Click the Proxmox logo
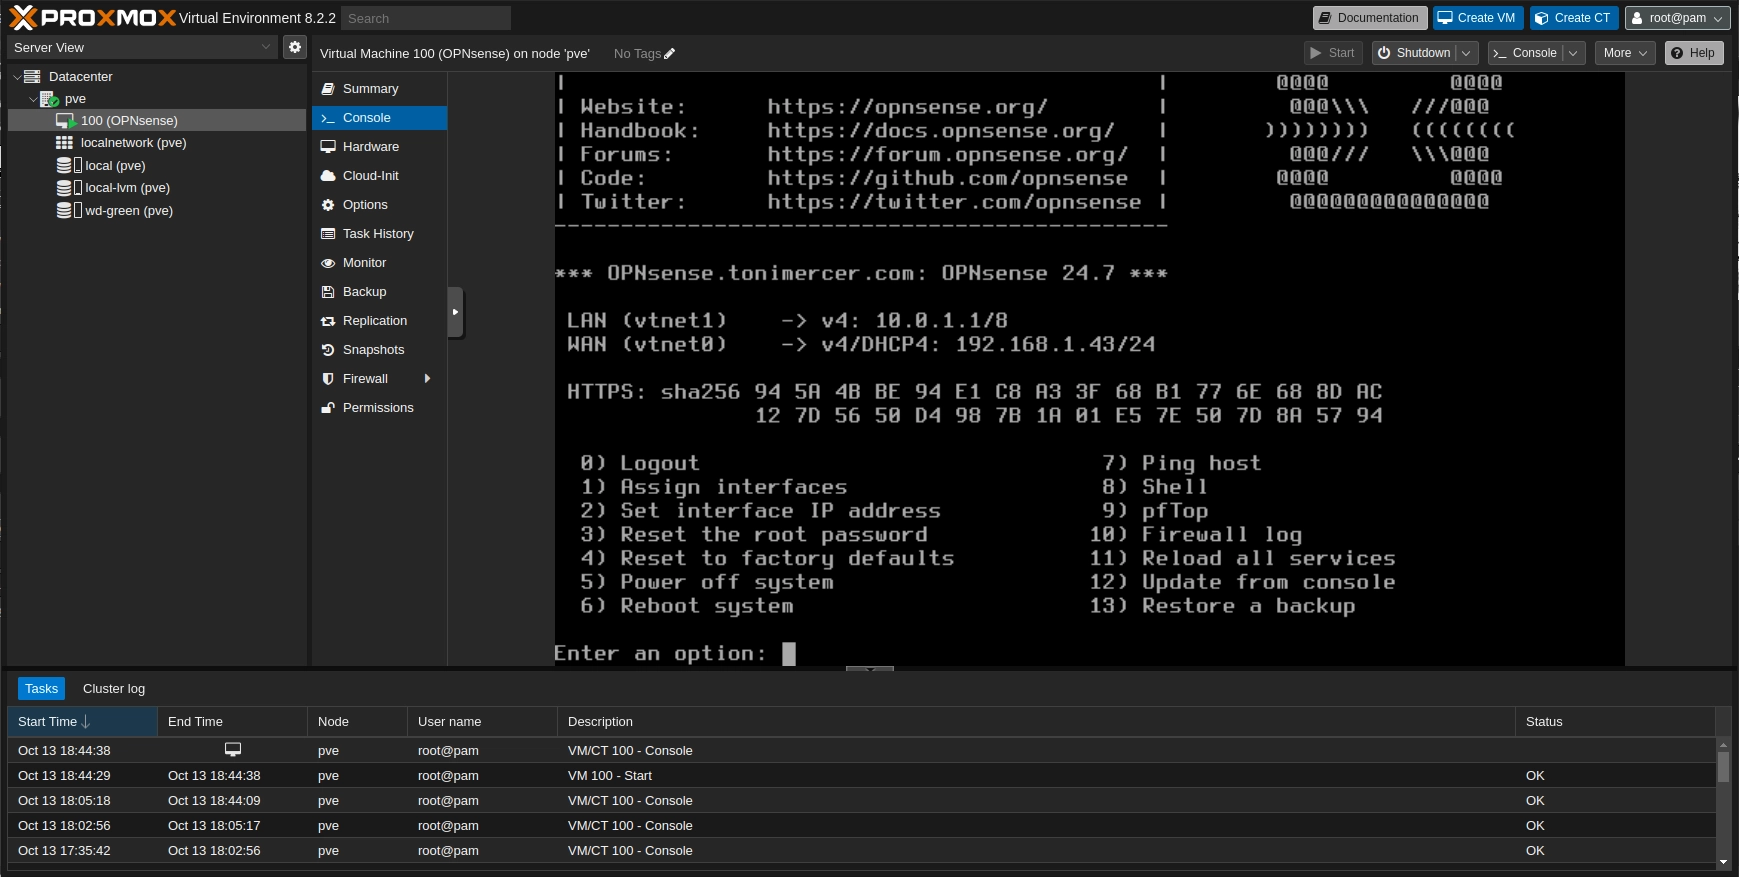Screen dimensions: 1739x877 point(92,17)
